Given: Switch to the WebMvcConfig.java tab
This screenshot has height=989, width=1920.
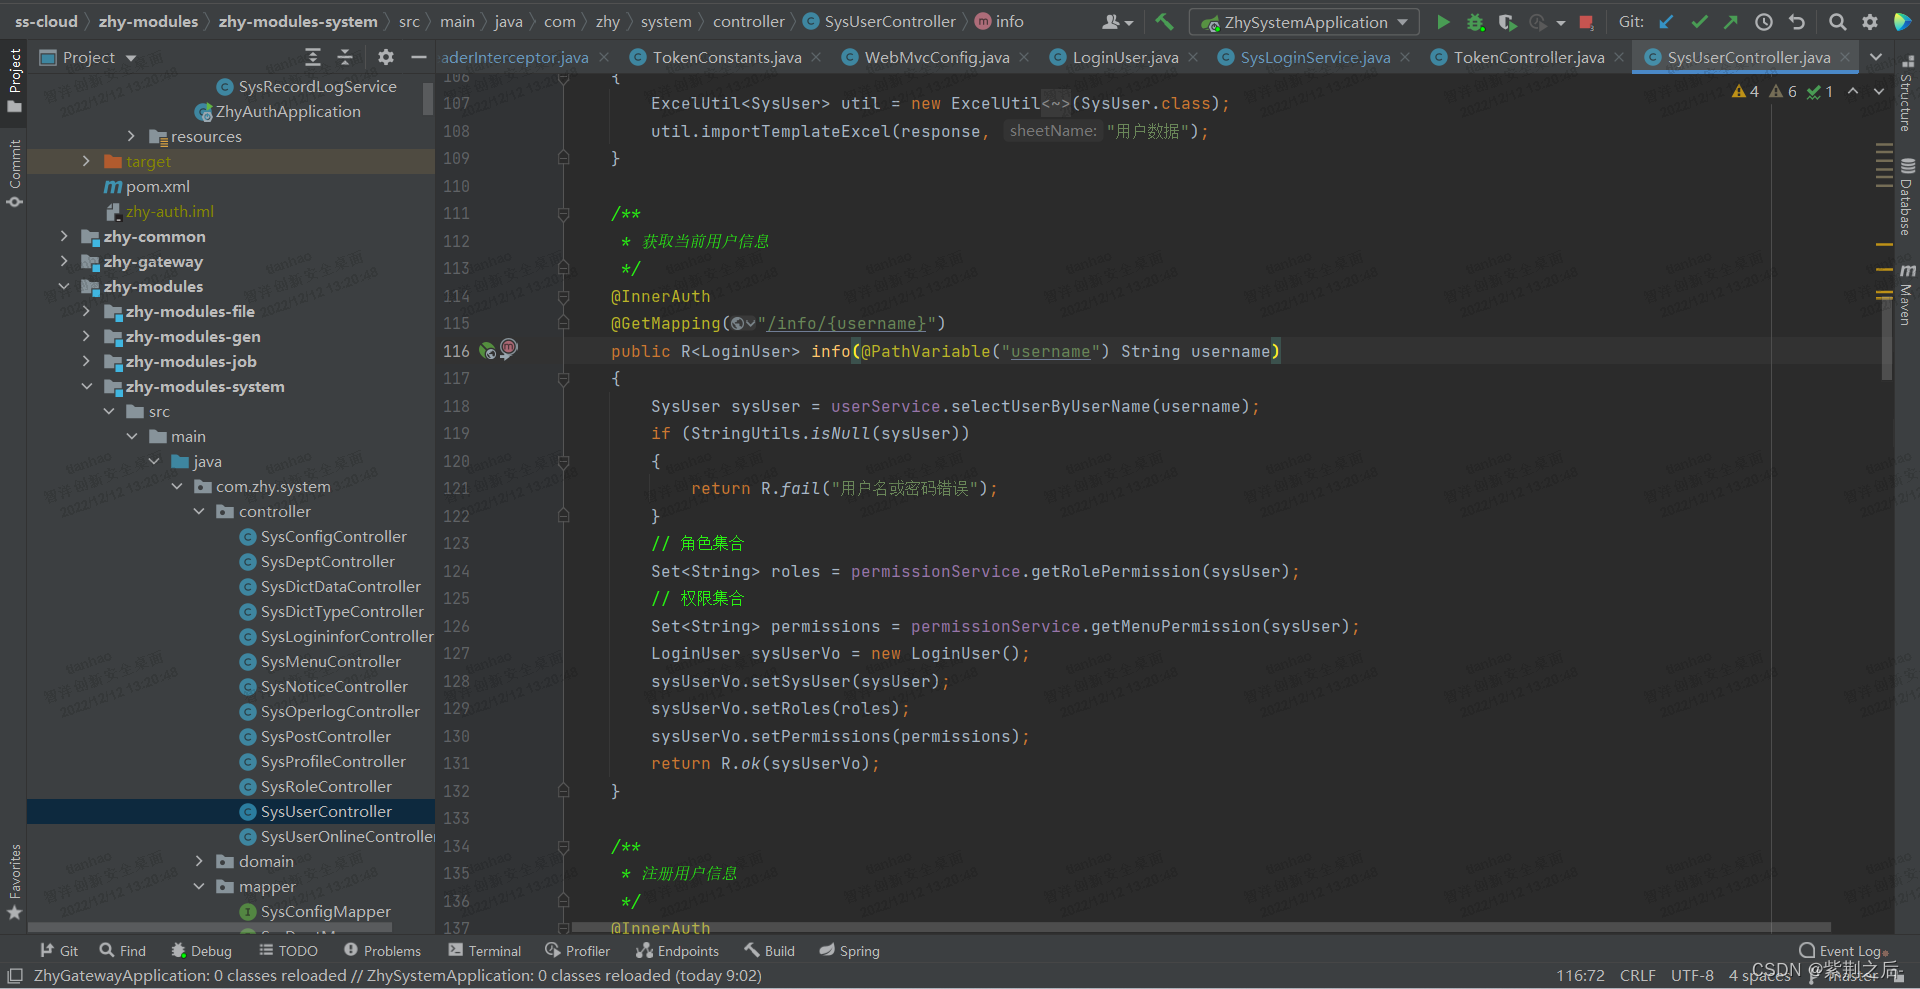Looking at the screenshot, I should tap(936, 58).
